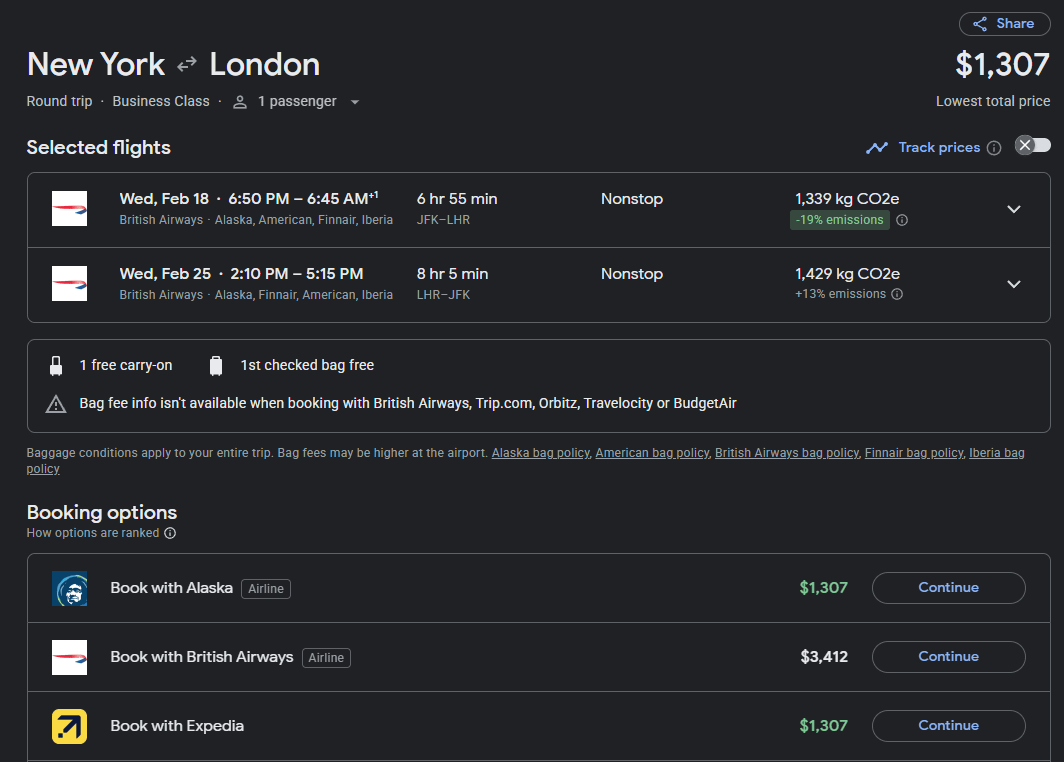Image resolution: width=1064 pixels, height=762 pixels.
Task: Expand the Feb 18 JFK–LHR flight details
Action: point(1013,209)
